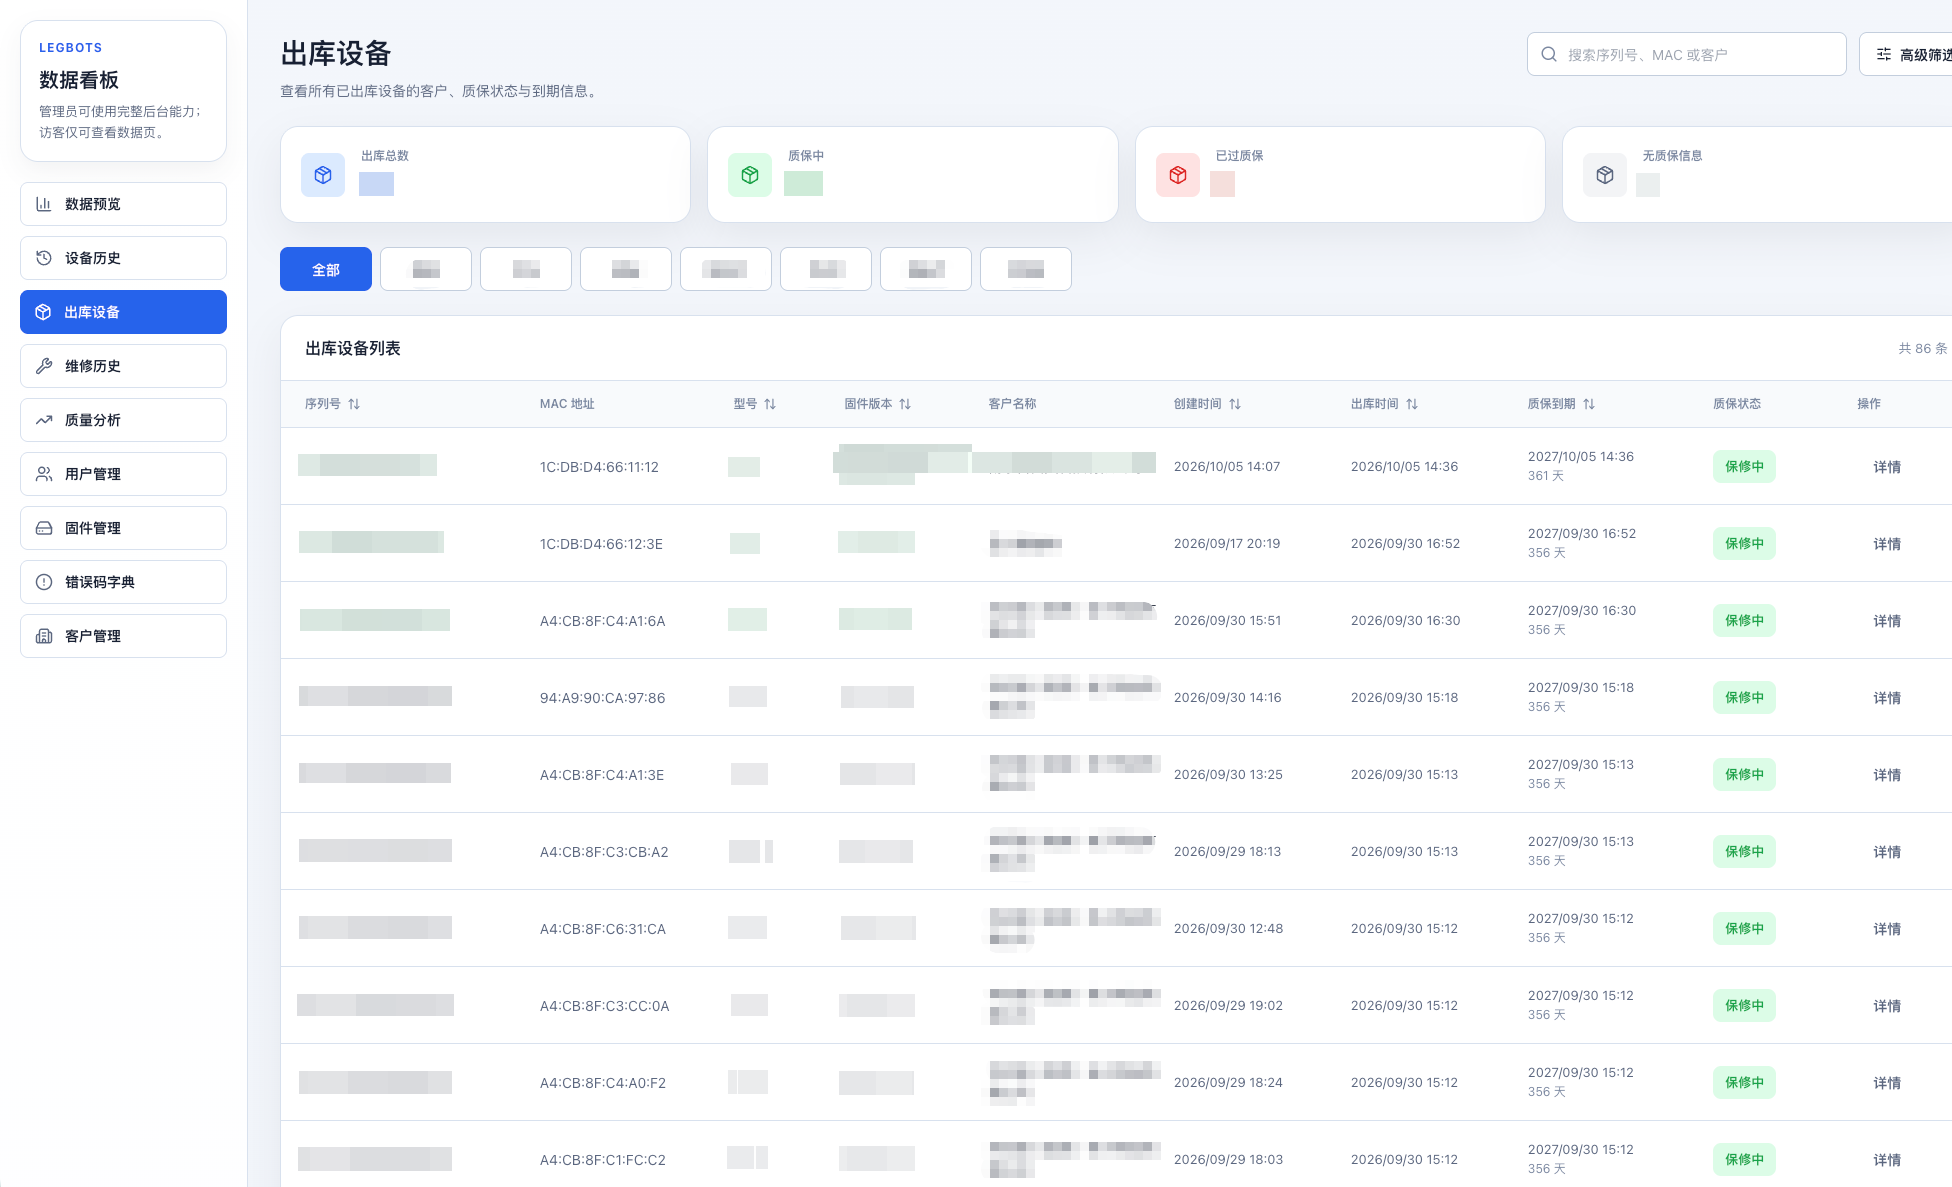
Task: Click the 用户管理 people icon
Action: (x=44, y=474)
